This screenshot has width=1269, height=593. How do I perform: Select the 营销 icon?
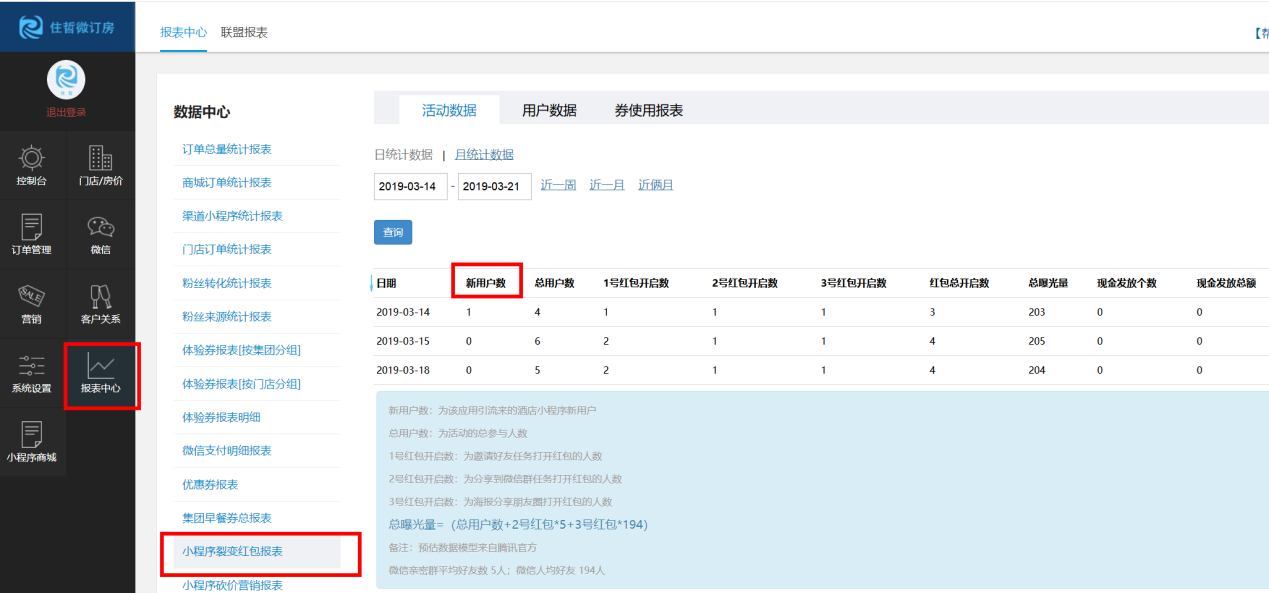(x=31, y=305)
